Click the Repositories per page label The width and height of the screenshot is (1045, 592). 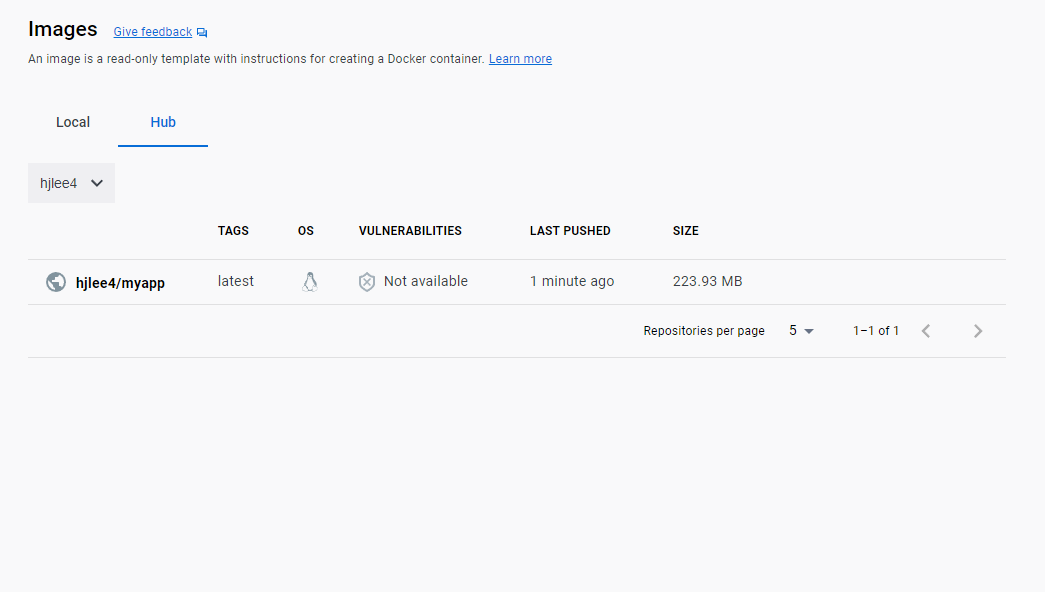coord(704,331)
